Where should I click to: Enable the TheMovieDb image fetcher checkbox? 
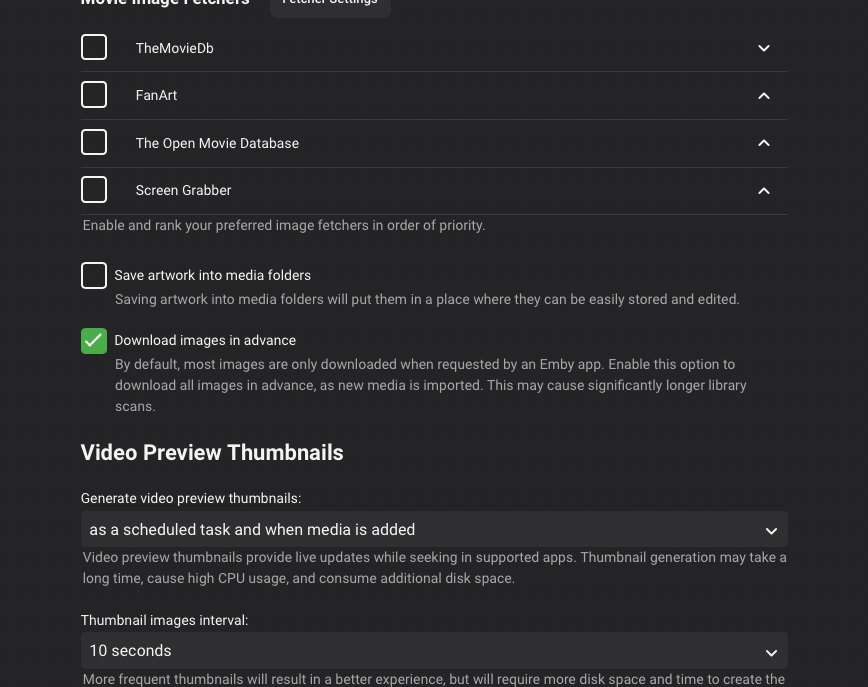pos(94,48)
